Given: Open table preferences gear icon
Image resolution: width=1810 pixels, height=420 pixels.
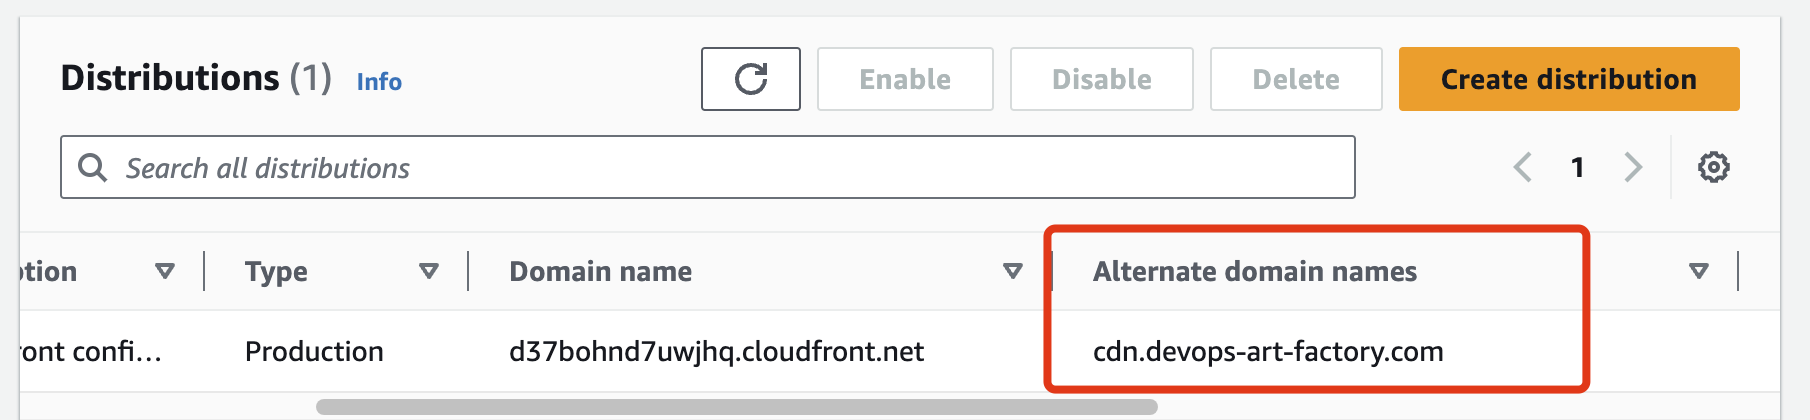Looking at the screenshot, I should [x=1714, y=167].
